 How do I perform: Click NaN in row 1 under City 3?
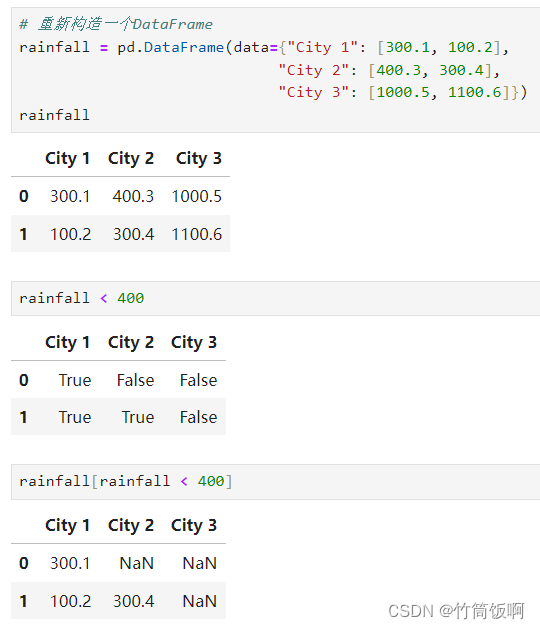click(x=200, y=601)
